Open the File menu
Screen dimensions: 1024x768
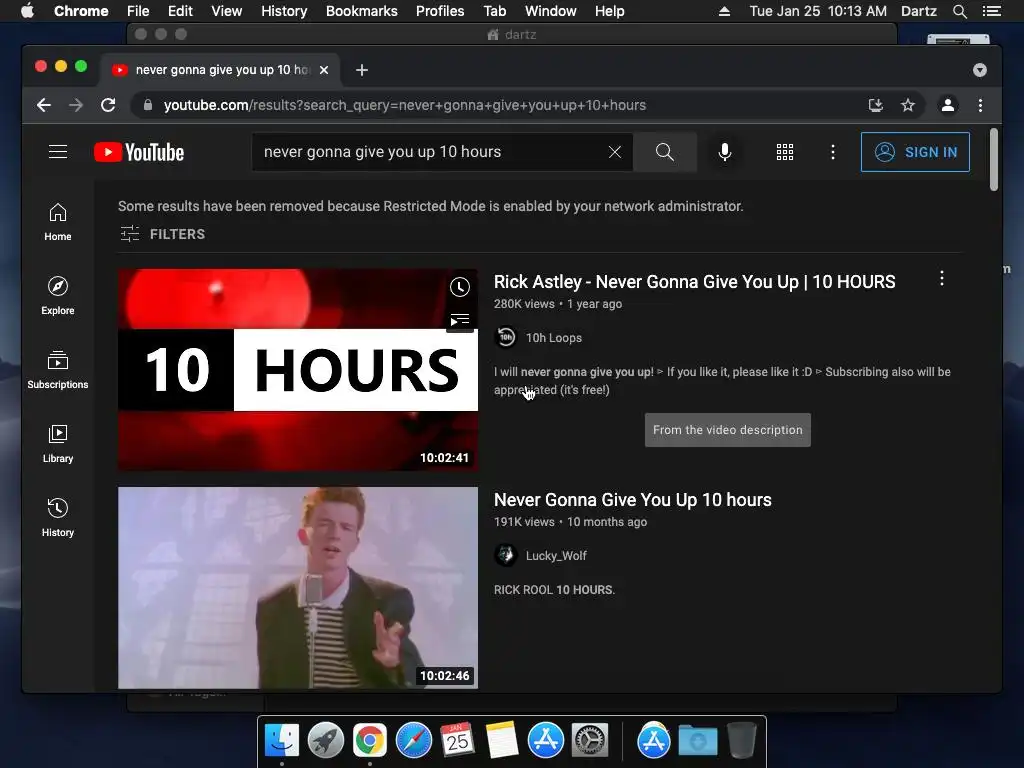tap(138, 11)
